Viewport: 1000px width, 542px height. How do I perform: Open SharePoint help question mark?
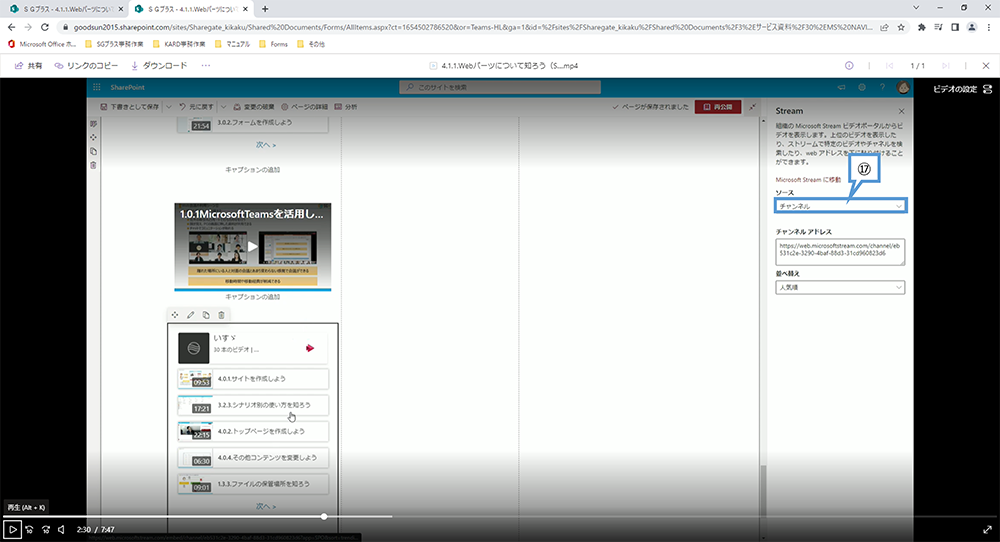click(x=883, y=87)
